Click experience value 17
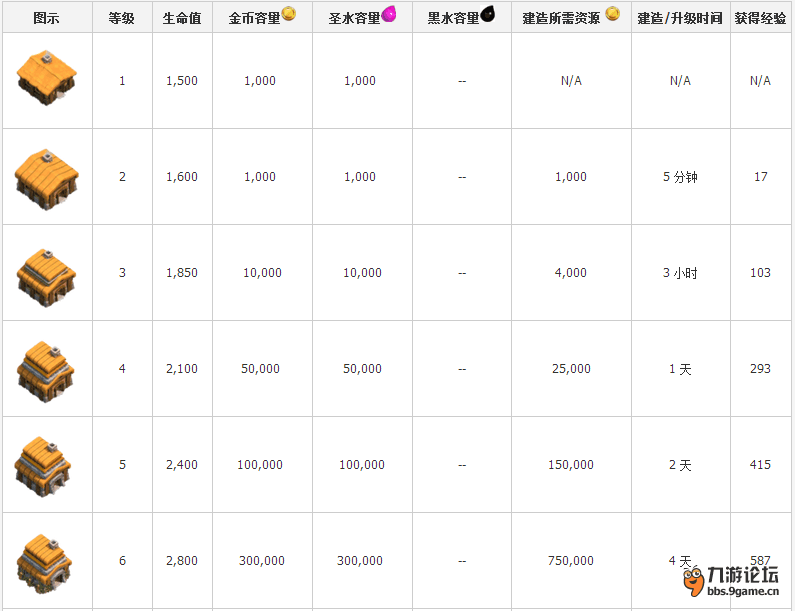The height and width of the screenshot is (611, 795). coord(761,176)
